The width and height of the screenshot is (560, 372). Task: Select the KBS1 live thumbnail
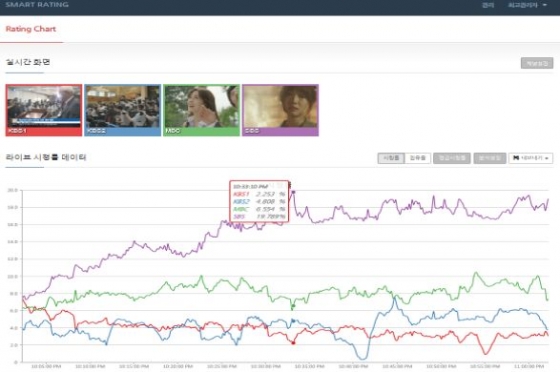(44, 110)
